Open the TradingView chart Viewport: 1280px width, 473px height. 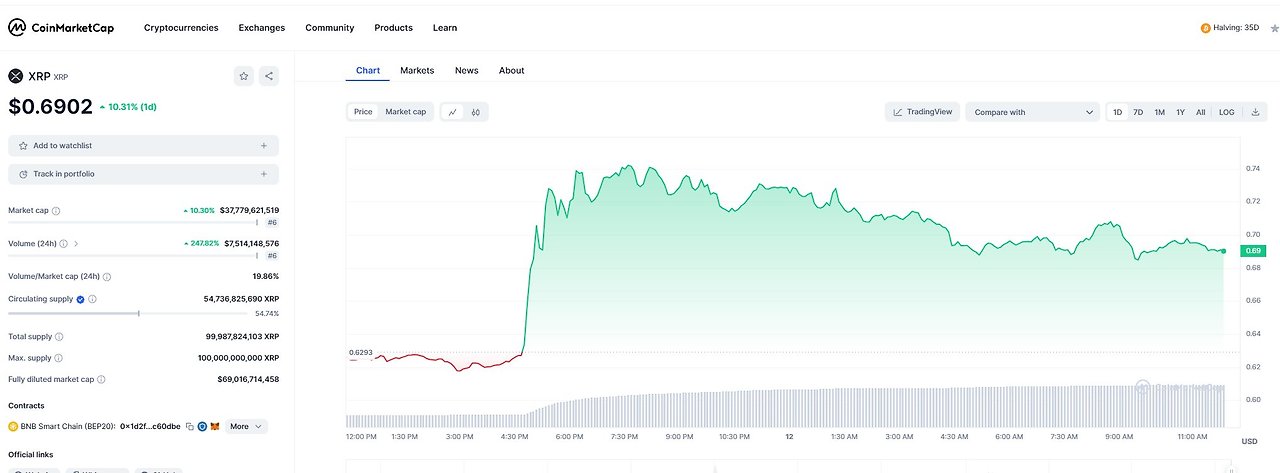click(x=923, y=112)
